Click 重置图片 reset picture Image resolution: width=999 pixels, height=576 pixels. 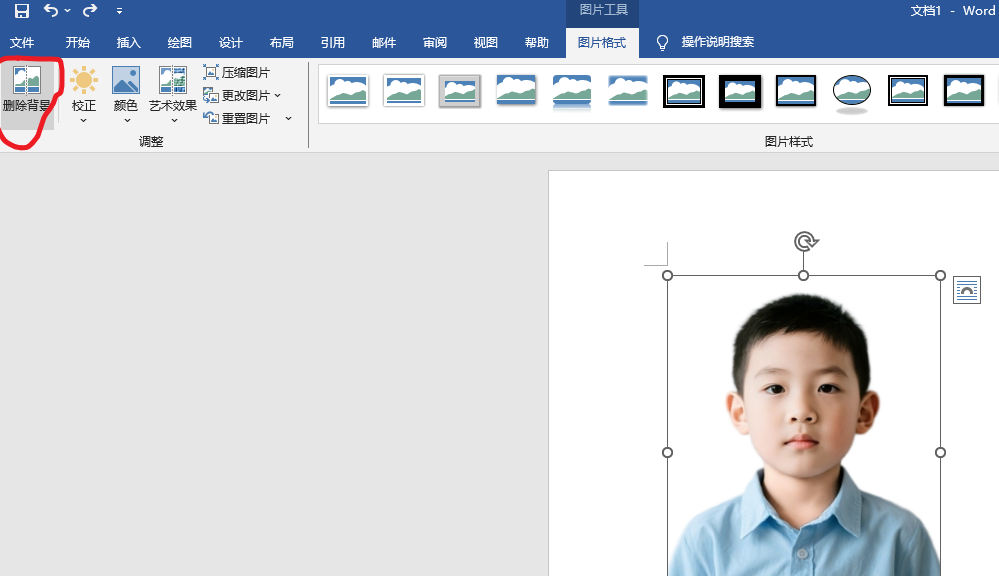click(236, 118)
